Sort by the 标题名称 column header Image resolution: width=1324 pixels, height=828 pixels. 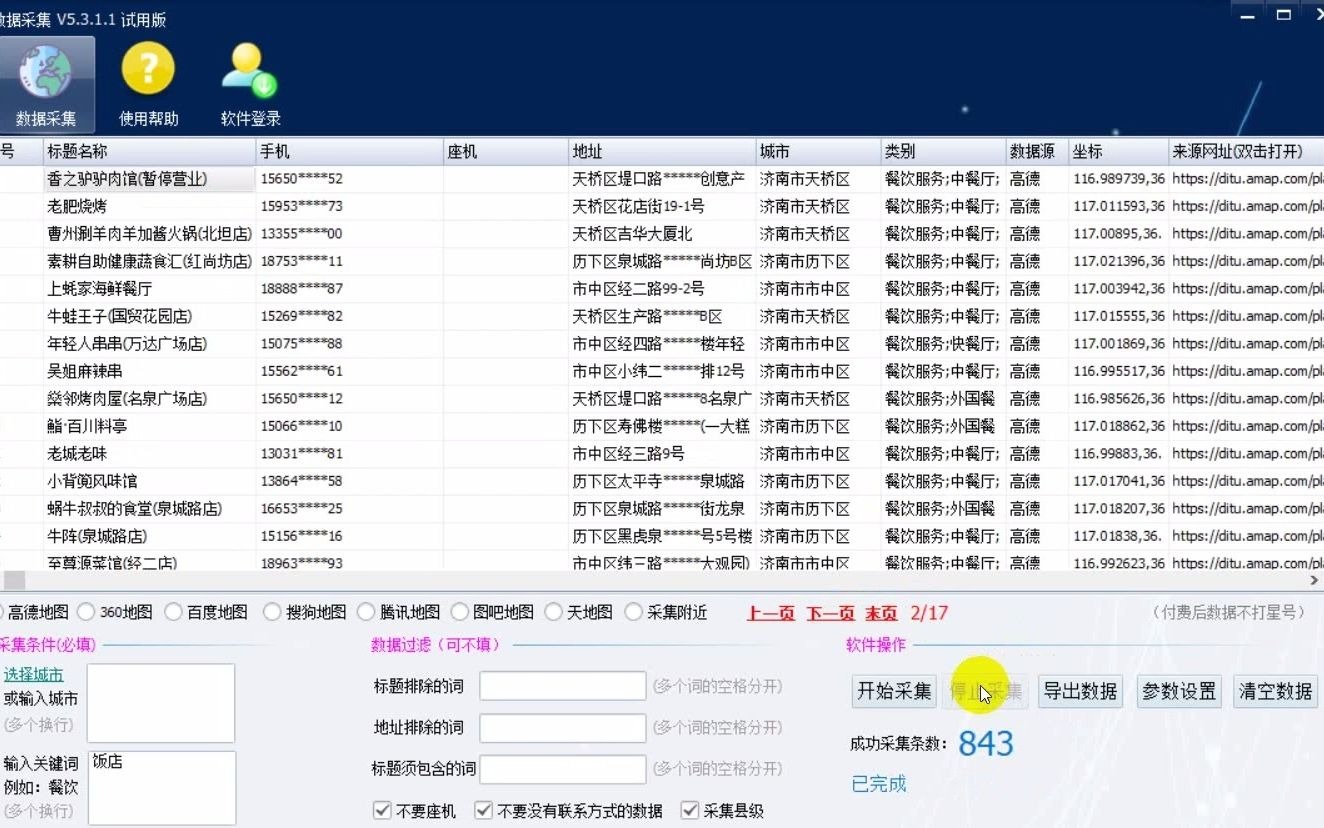(x=150, y=152)
